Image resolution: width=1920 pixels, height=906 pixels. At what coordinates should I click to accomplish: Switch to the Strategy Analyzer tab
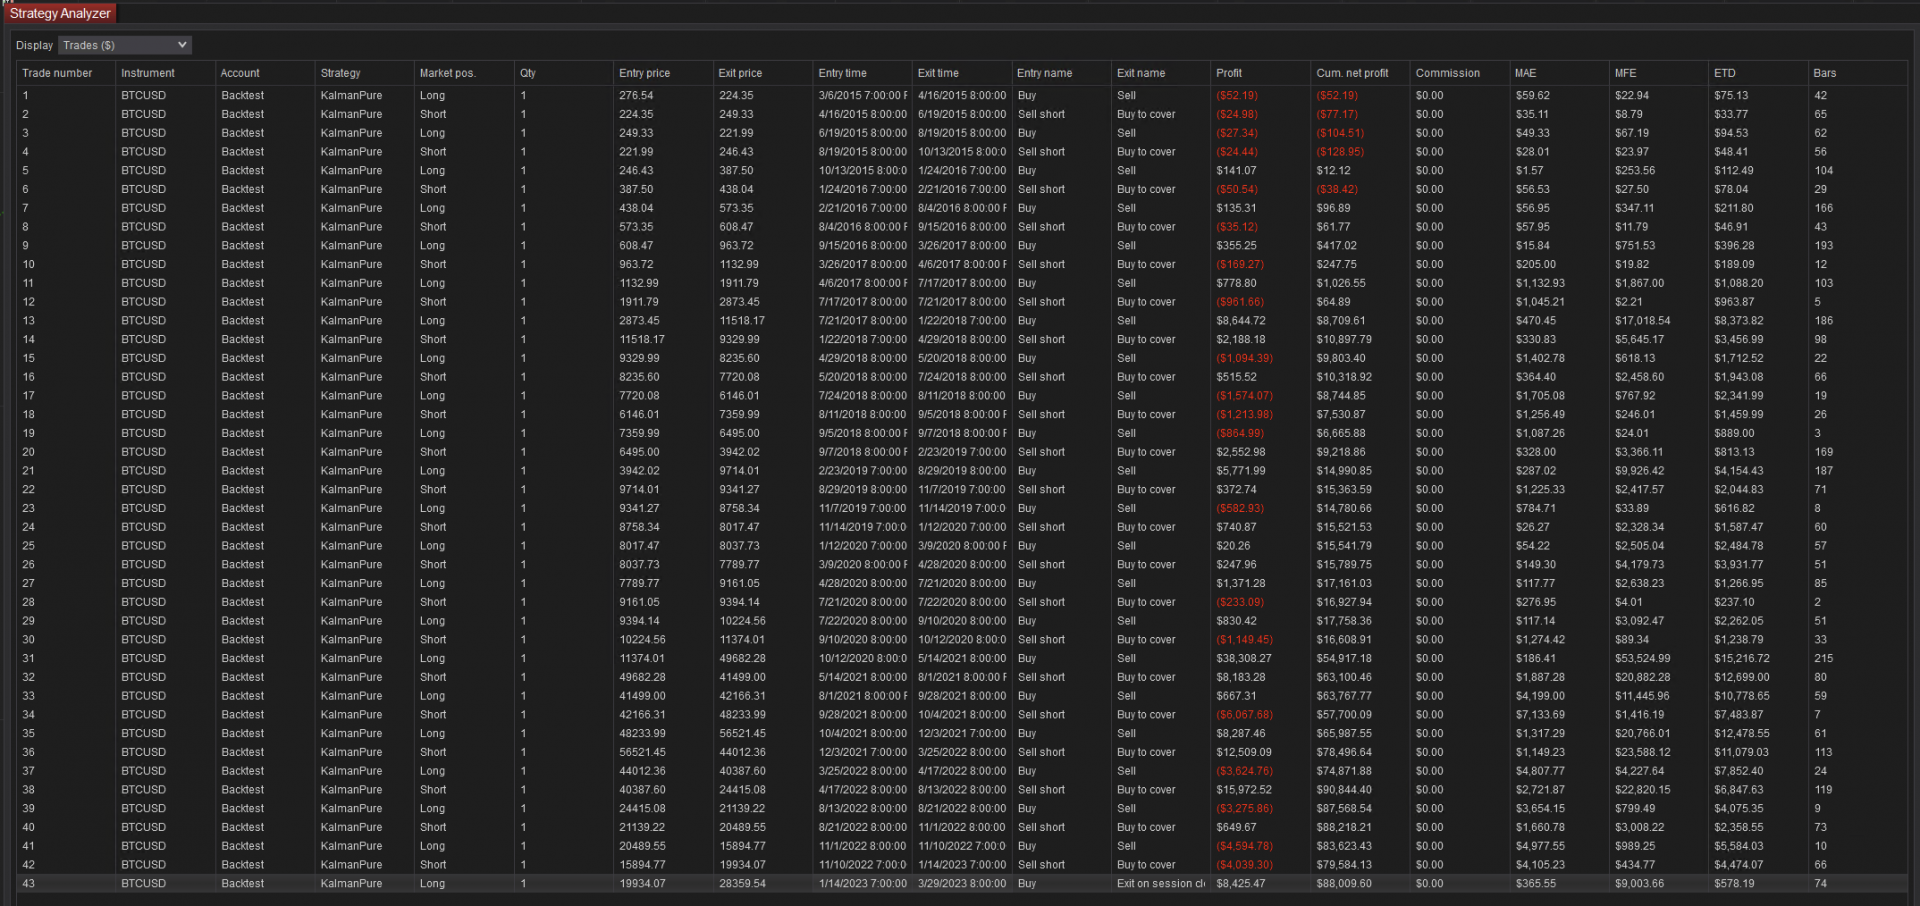(x=60, y=14)
